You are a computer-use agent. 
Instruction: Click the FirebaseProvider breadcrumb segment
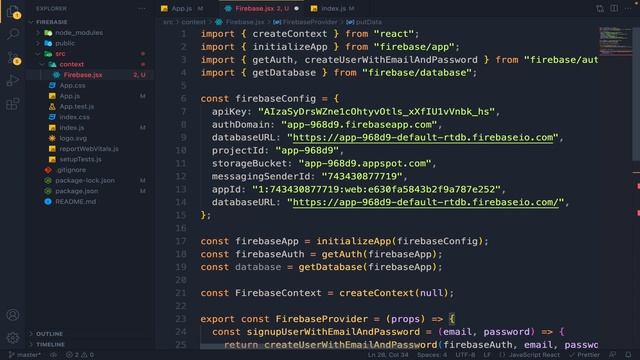point(305,22)
